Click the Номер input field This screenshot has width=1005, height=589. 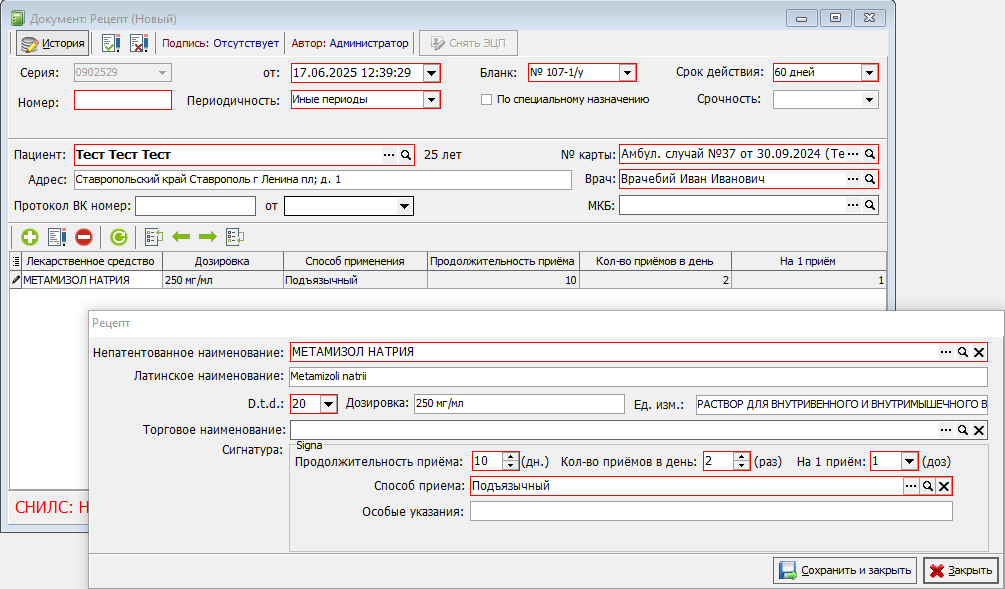123,101
